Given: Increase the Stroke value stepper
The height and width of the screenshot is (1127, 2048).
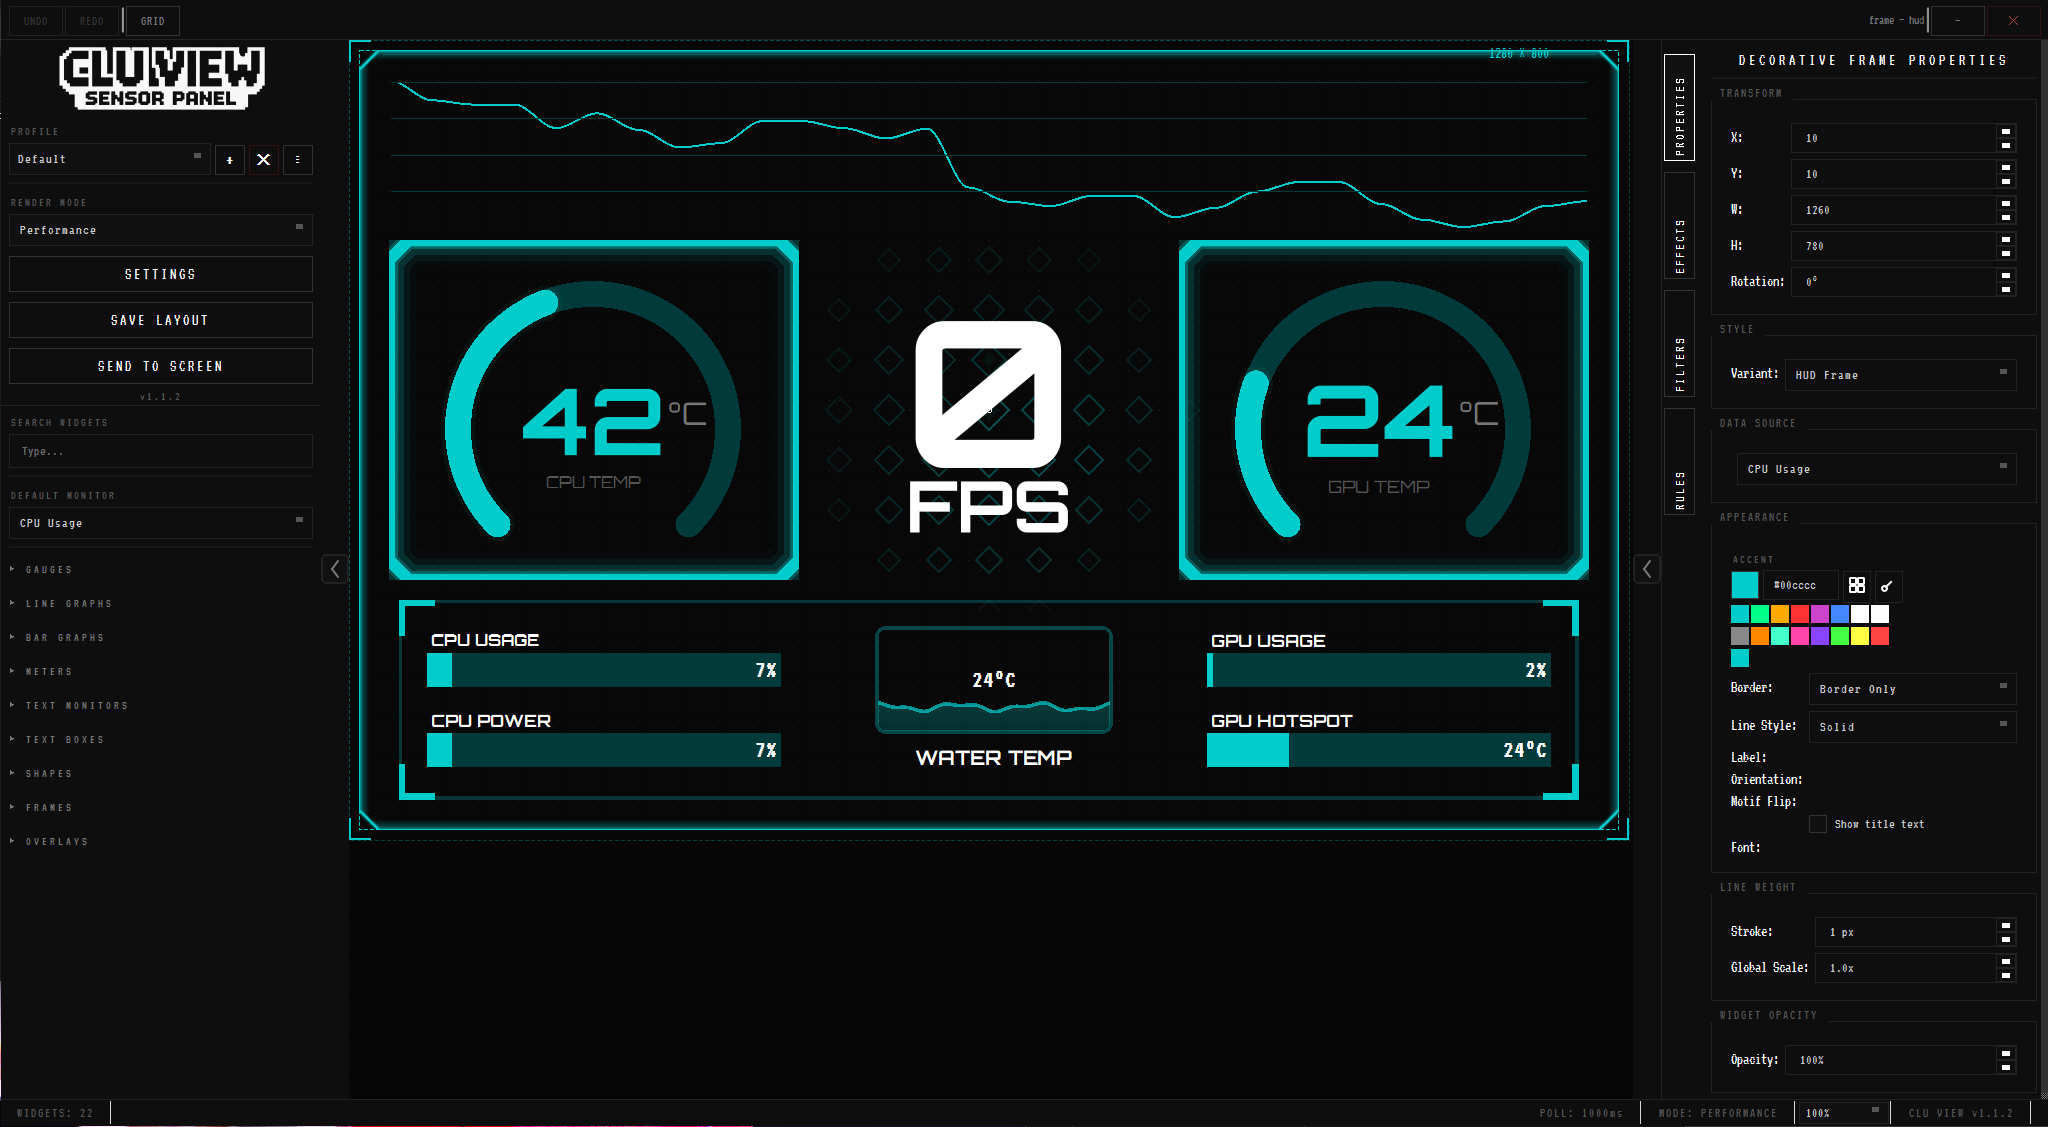Looking at the screenshot, I should [x=2006, y=925].
